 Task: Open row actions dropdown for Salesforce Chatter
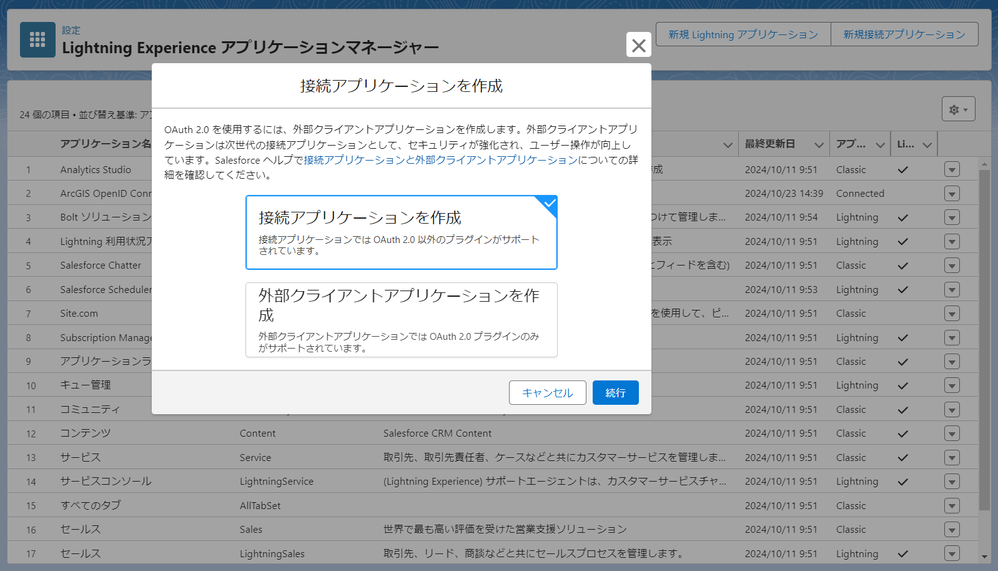[x=952, y=265]
